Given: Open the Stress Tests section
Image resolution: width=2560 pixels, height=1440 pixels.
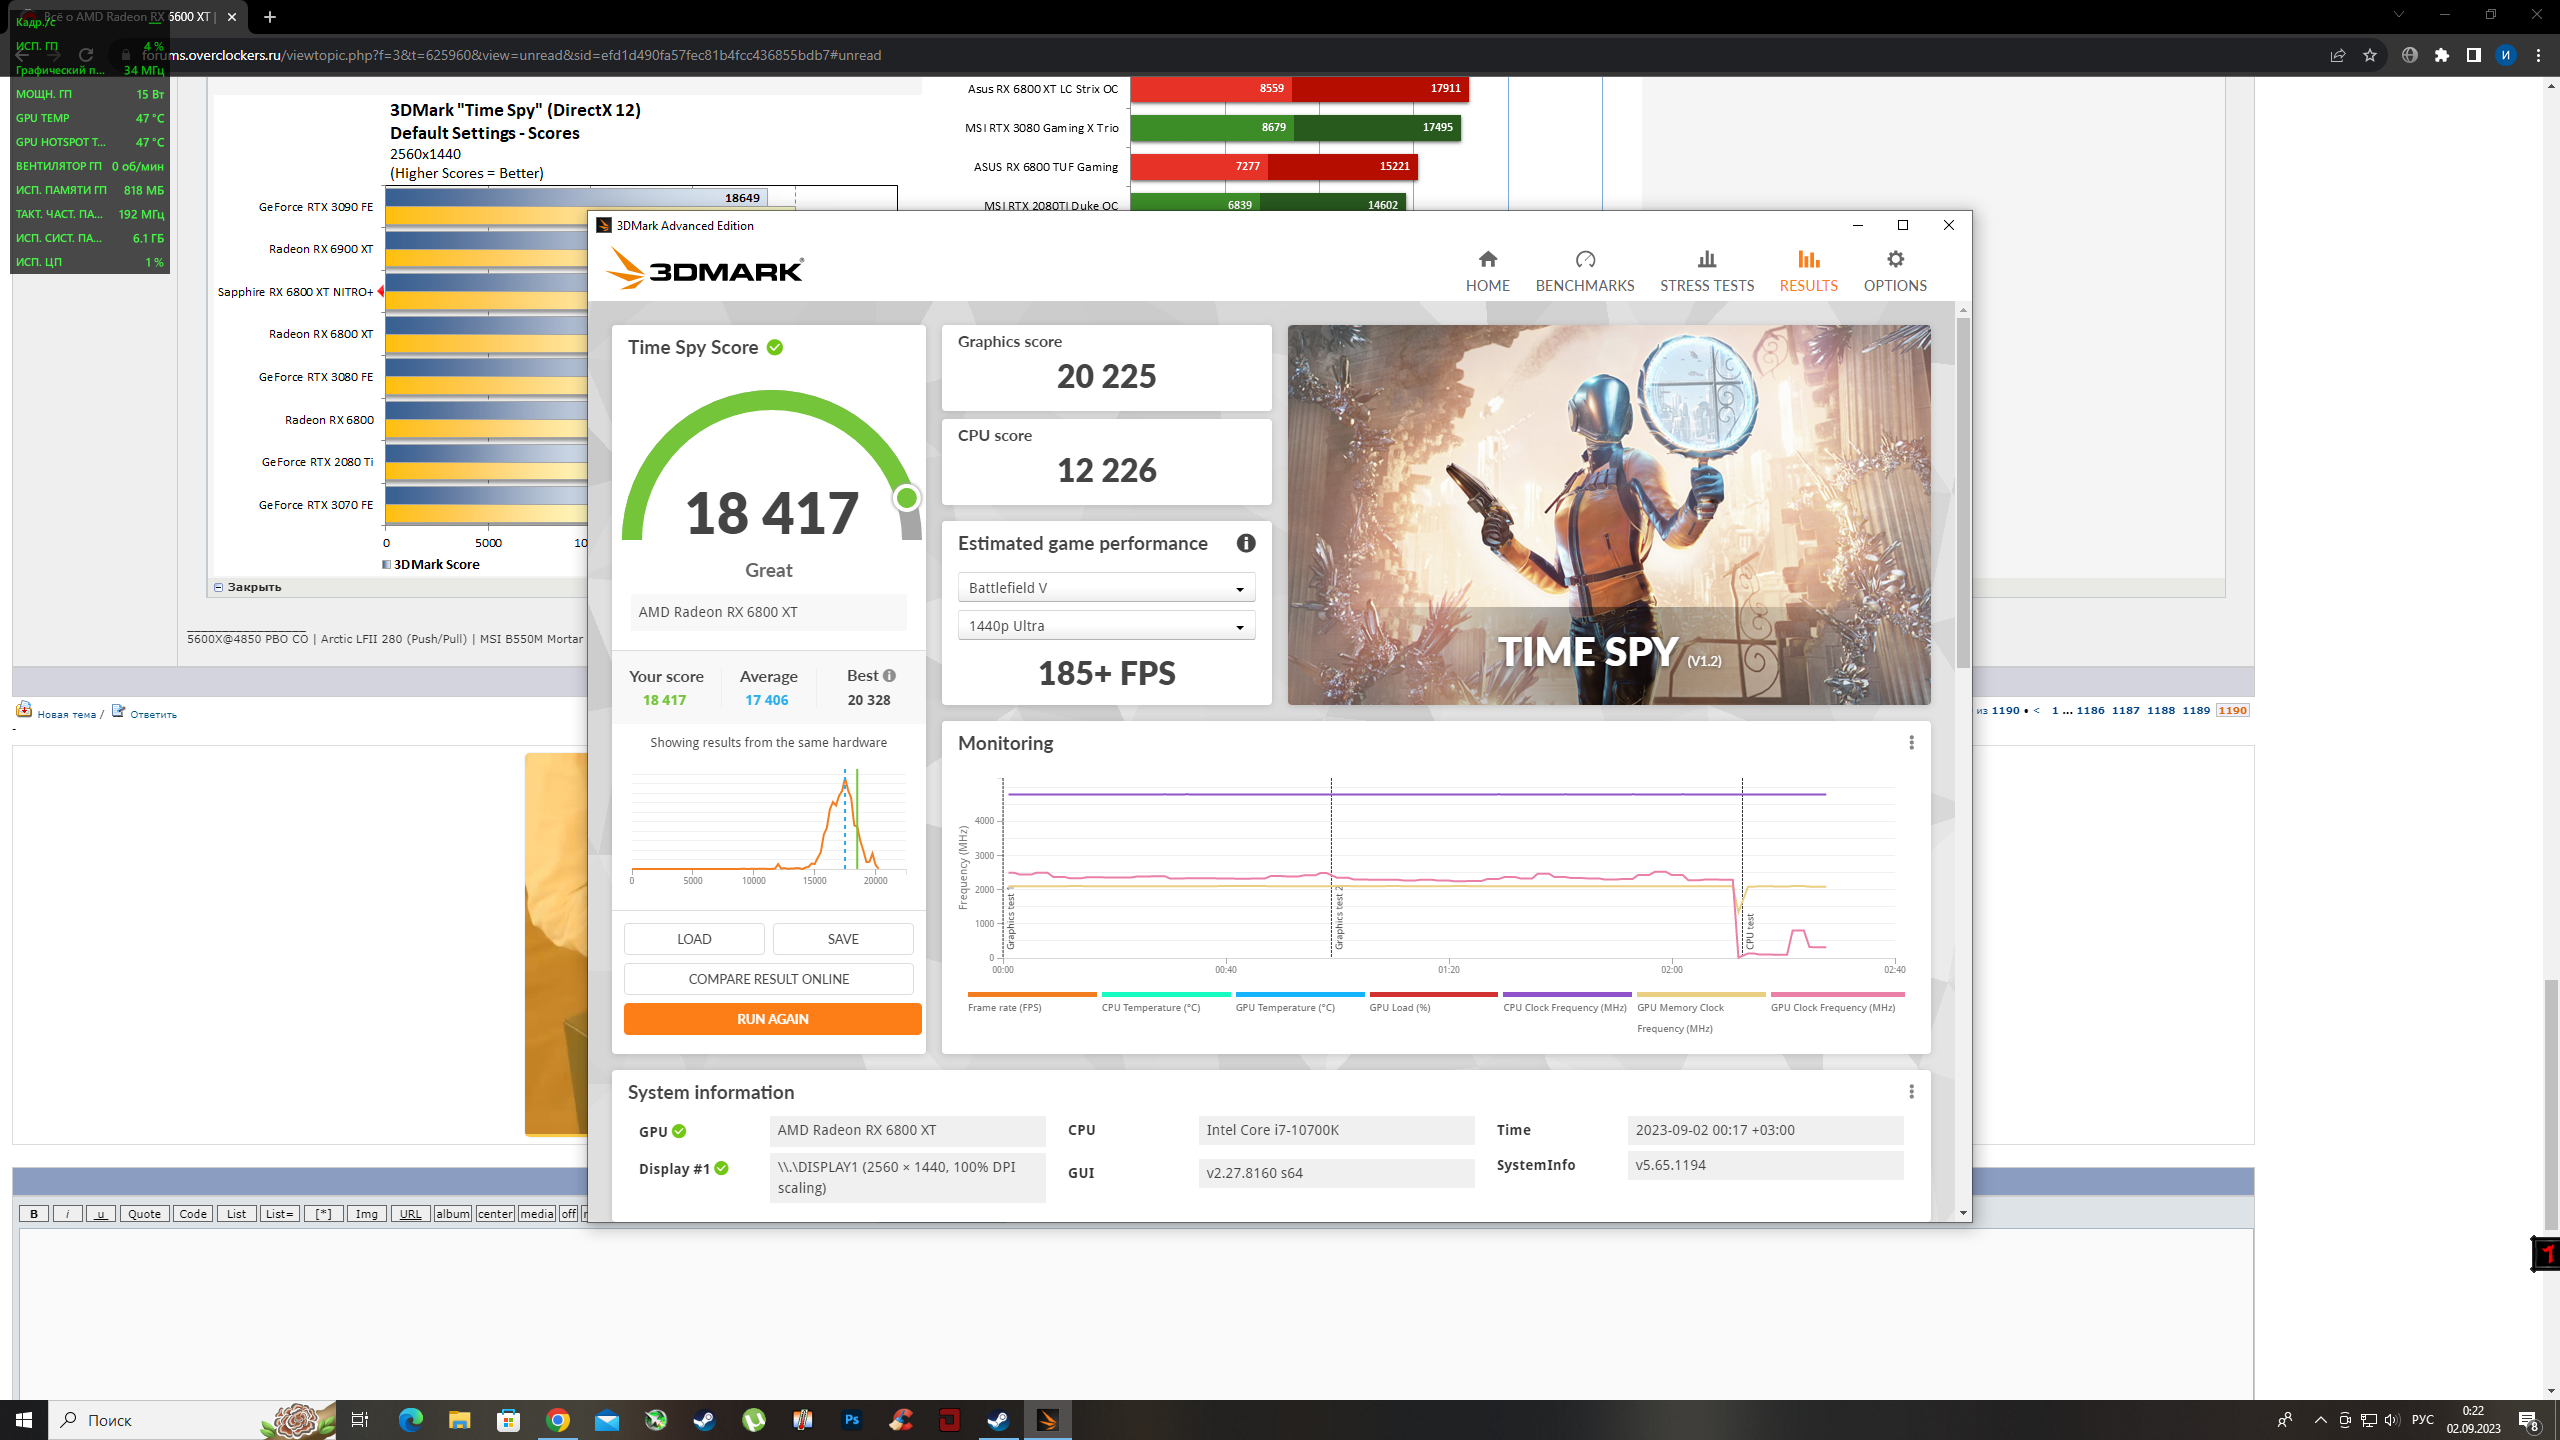Looking at the screenshot, I should (1706, 271).
